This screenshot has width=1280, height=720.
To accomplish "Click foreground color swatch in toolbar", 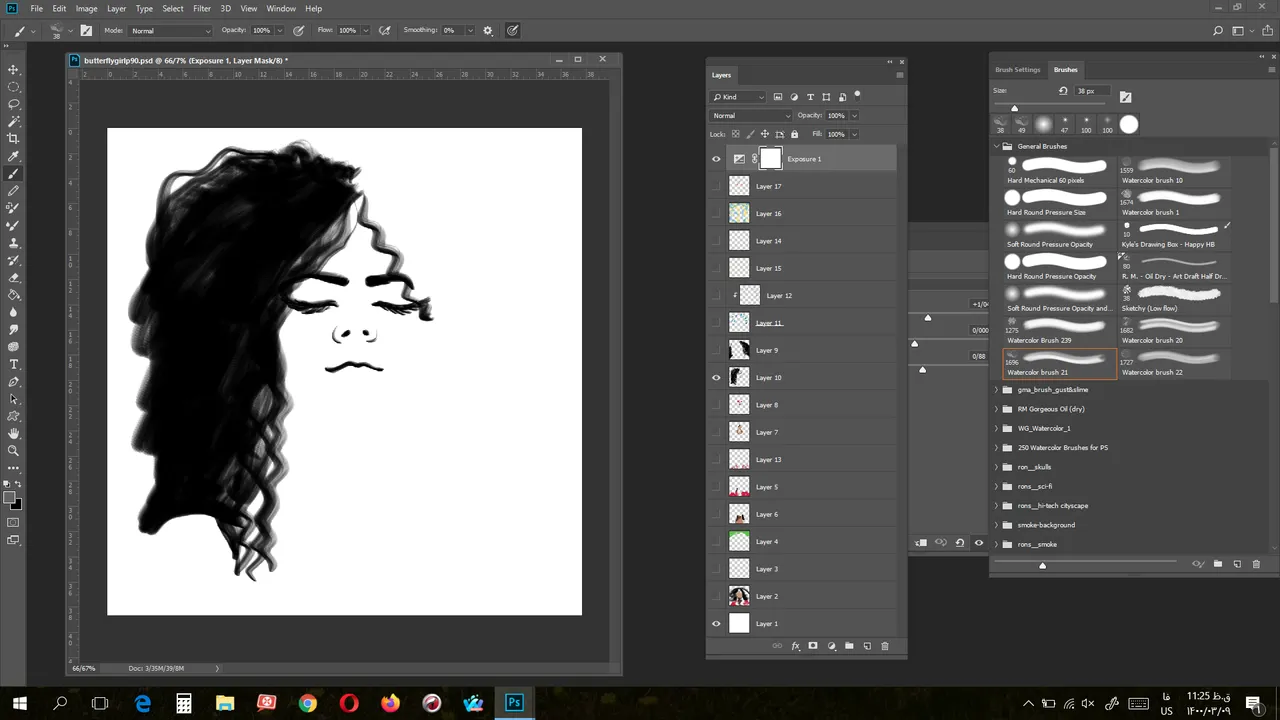I will point(10,498).
